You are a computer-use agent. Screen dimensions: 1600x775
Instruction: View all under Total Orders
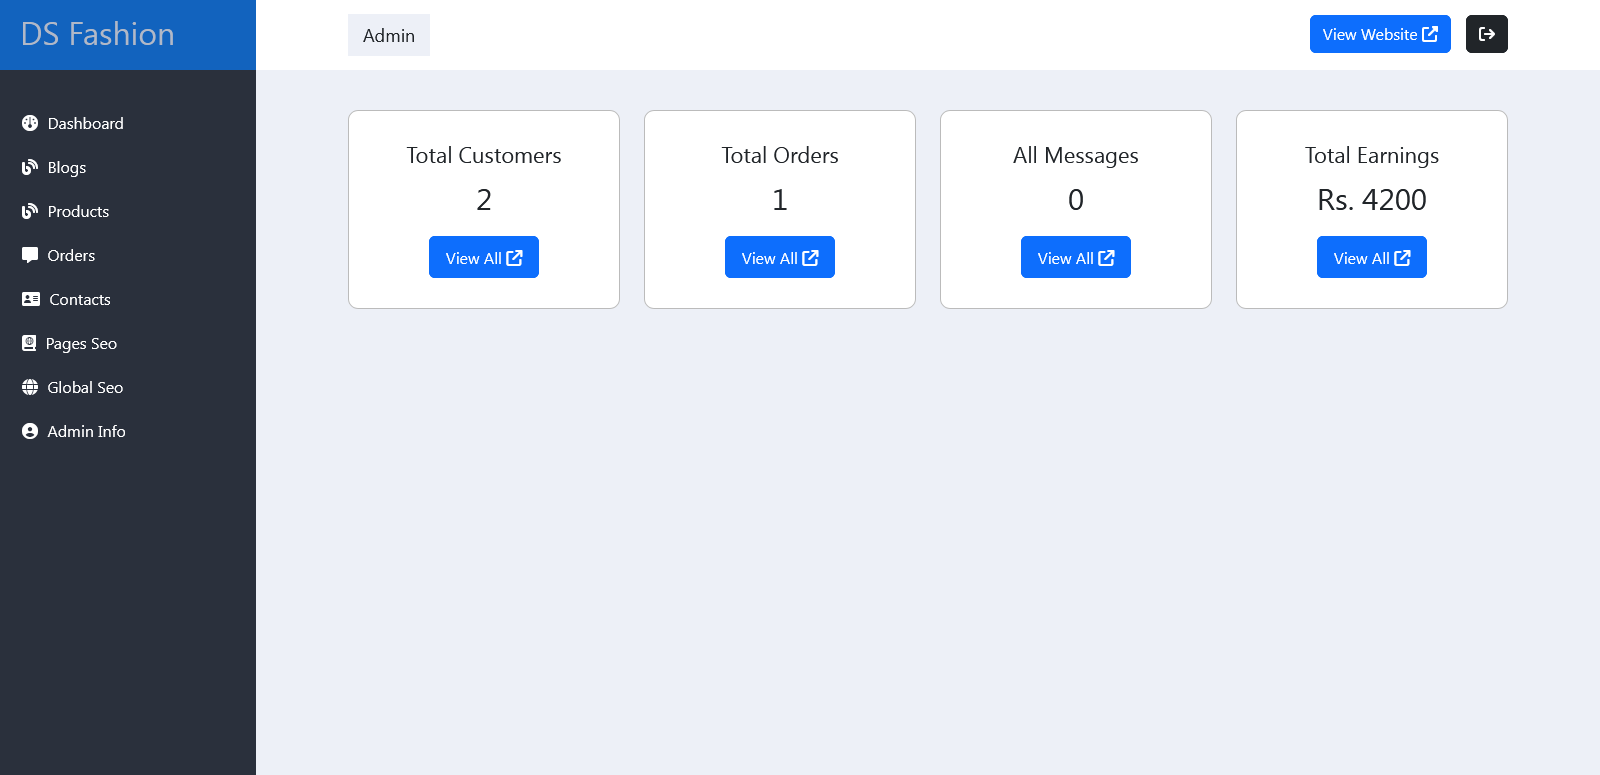780,257
